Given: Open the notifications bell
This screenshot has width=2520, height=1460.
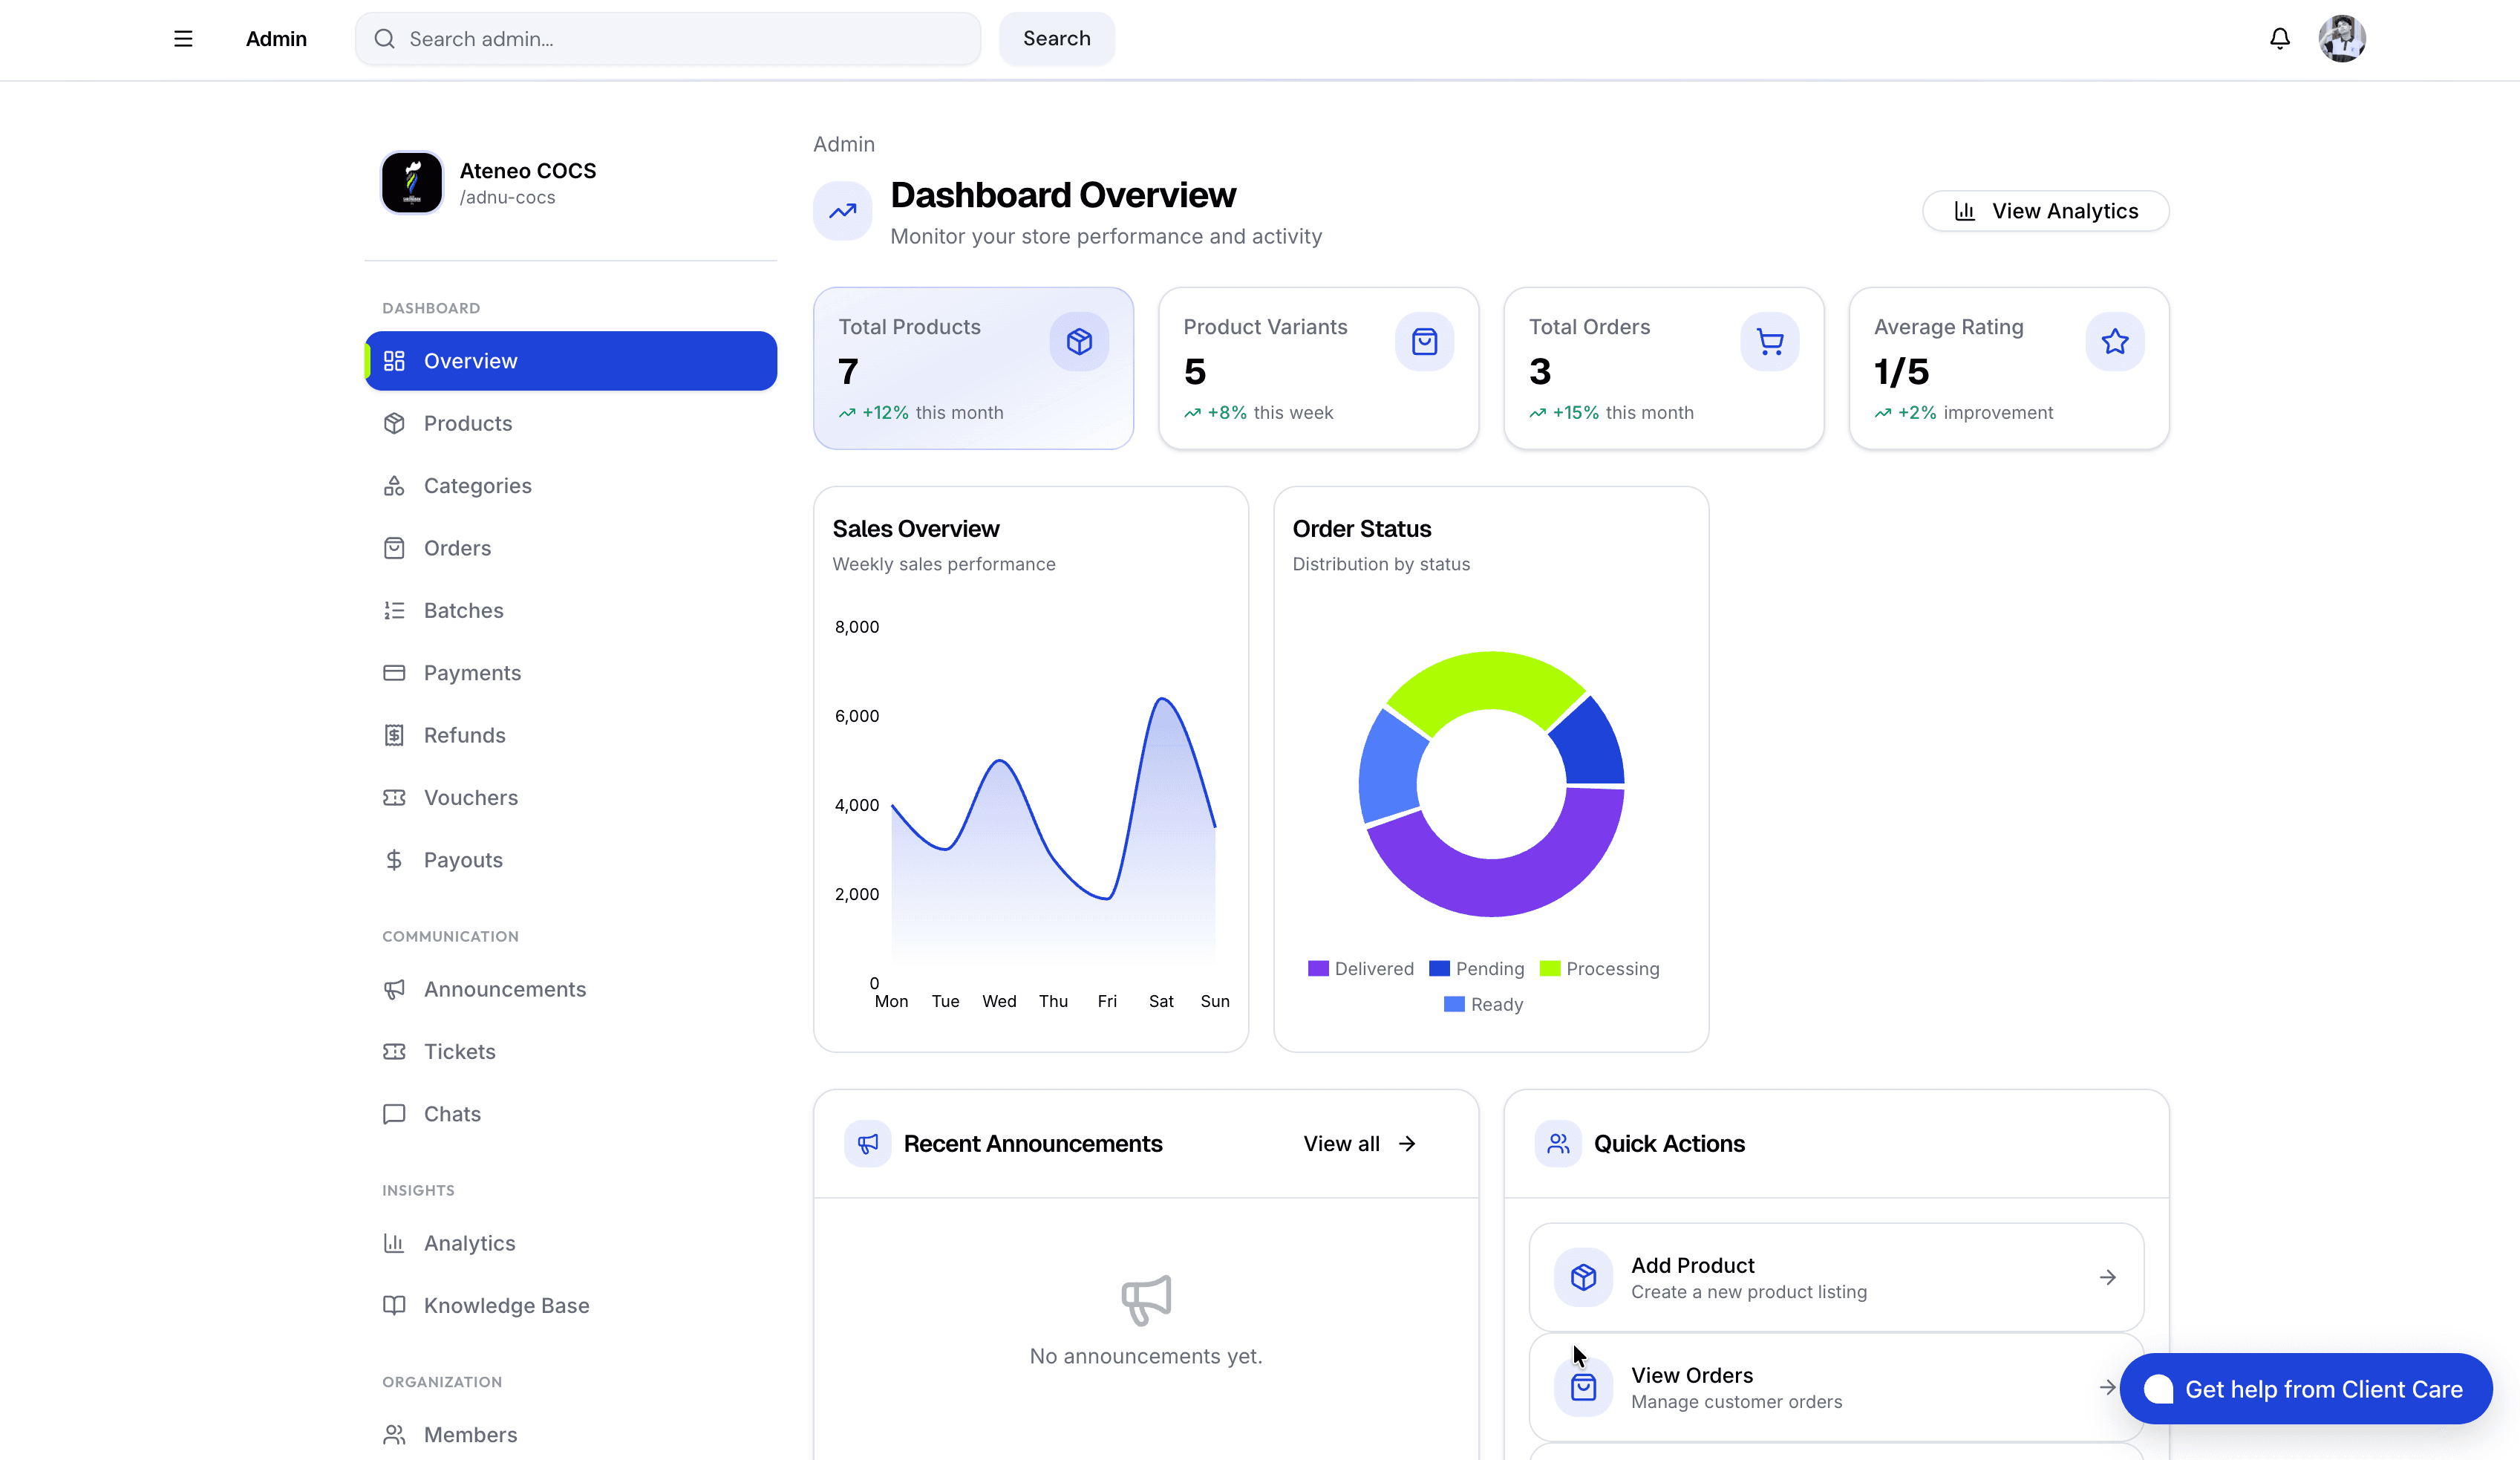Looking at the screenshot, I should click(x=2279, y=39).
